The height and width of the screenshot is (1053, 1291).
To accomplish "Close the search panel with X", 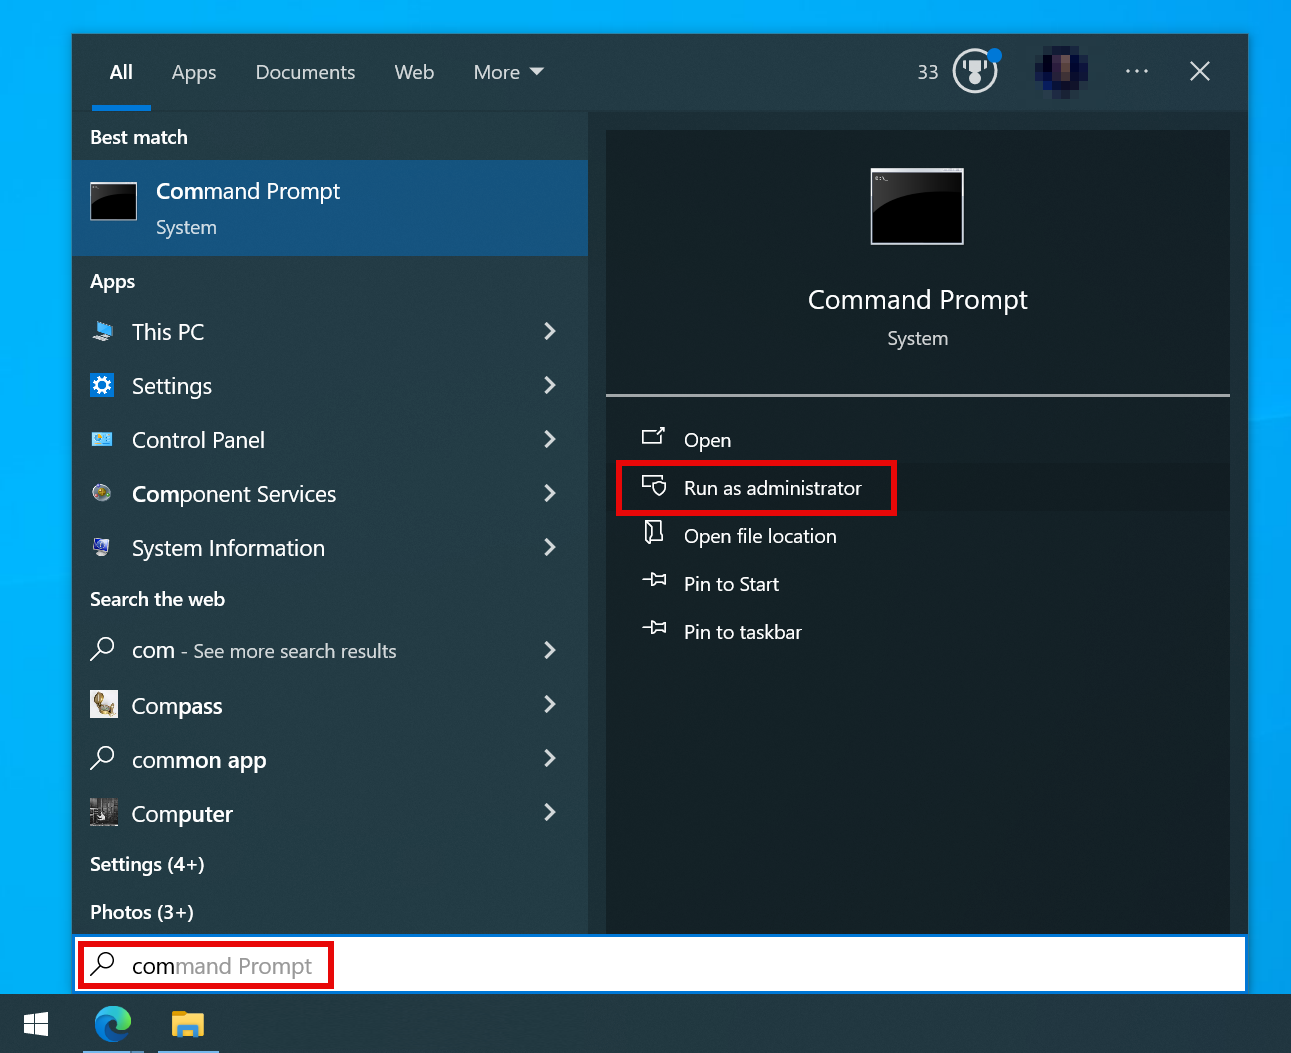I will [x=1200, y=71].
